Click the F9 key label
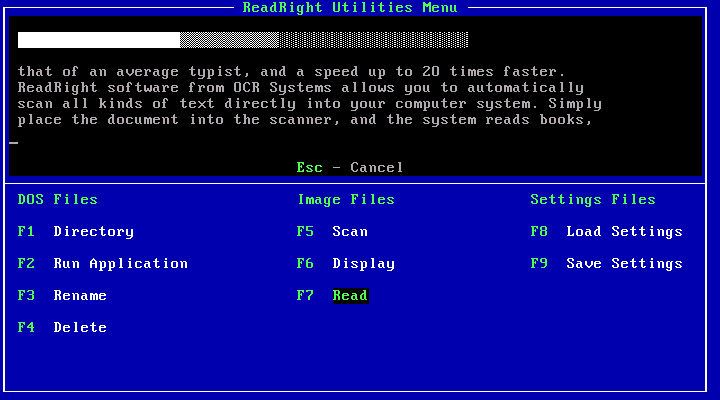Viewport: 720px width, 400px height. (539, 264)
